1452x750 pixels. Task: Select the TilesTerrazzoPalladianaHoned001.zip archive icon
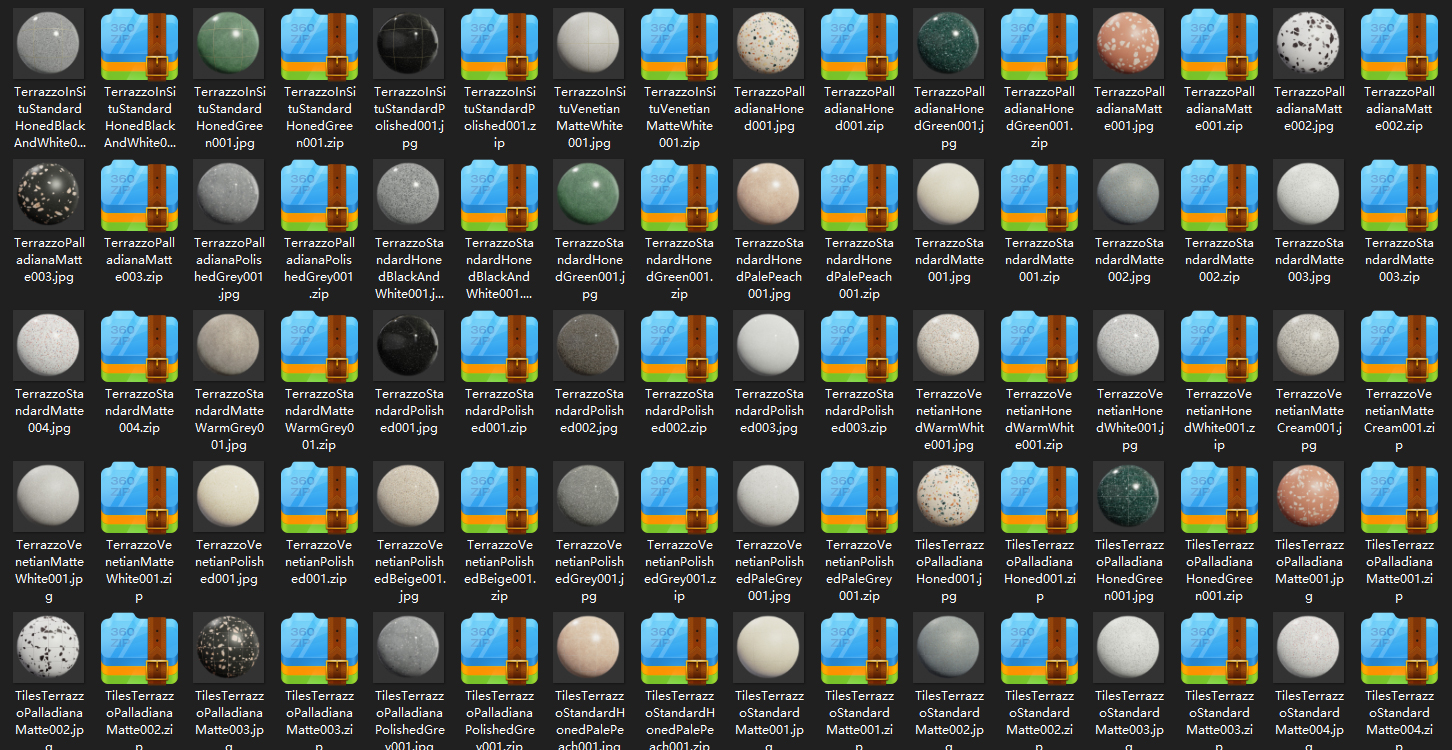[1040, 497]
